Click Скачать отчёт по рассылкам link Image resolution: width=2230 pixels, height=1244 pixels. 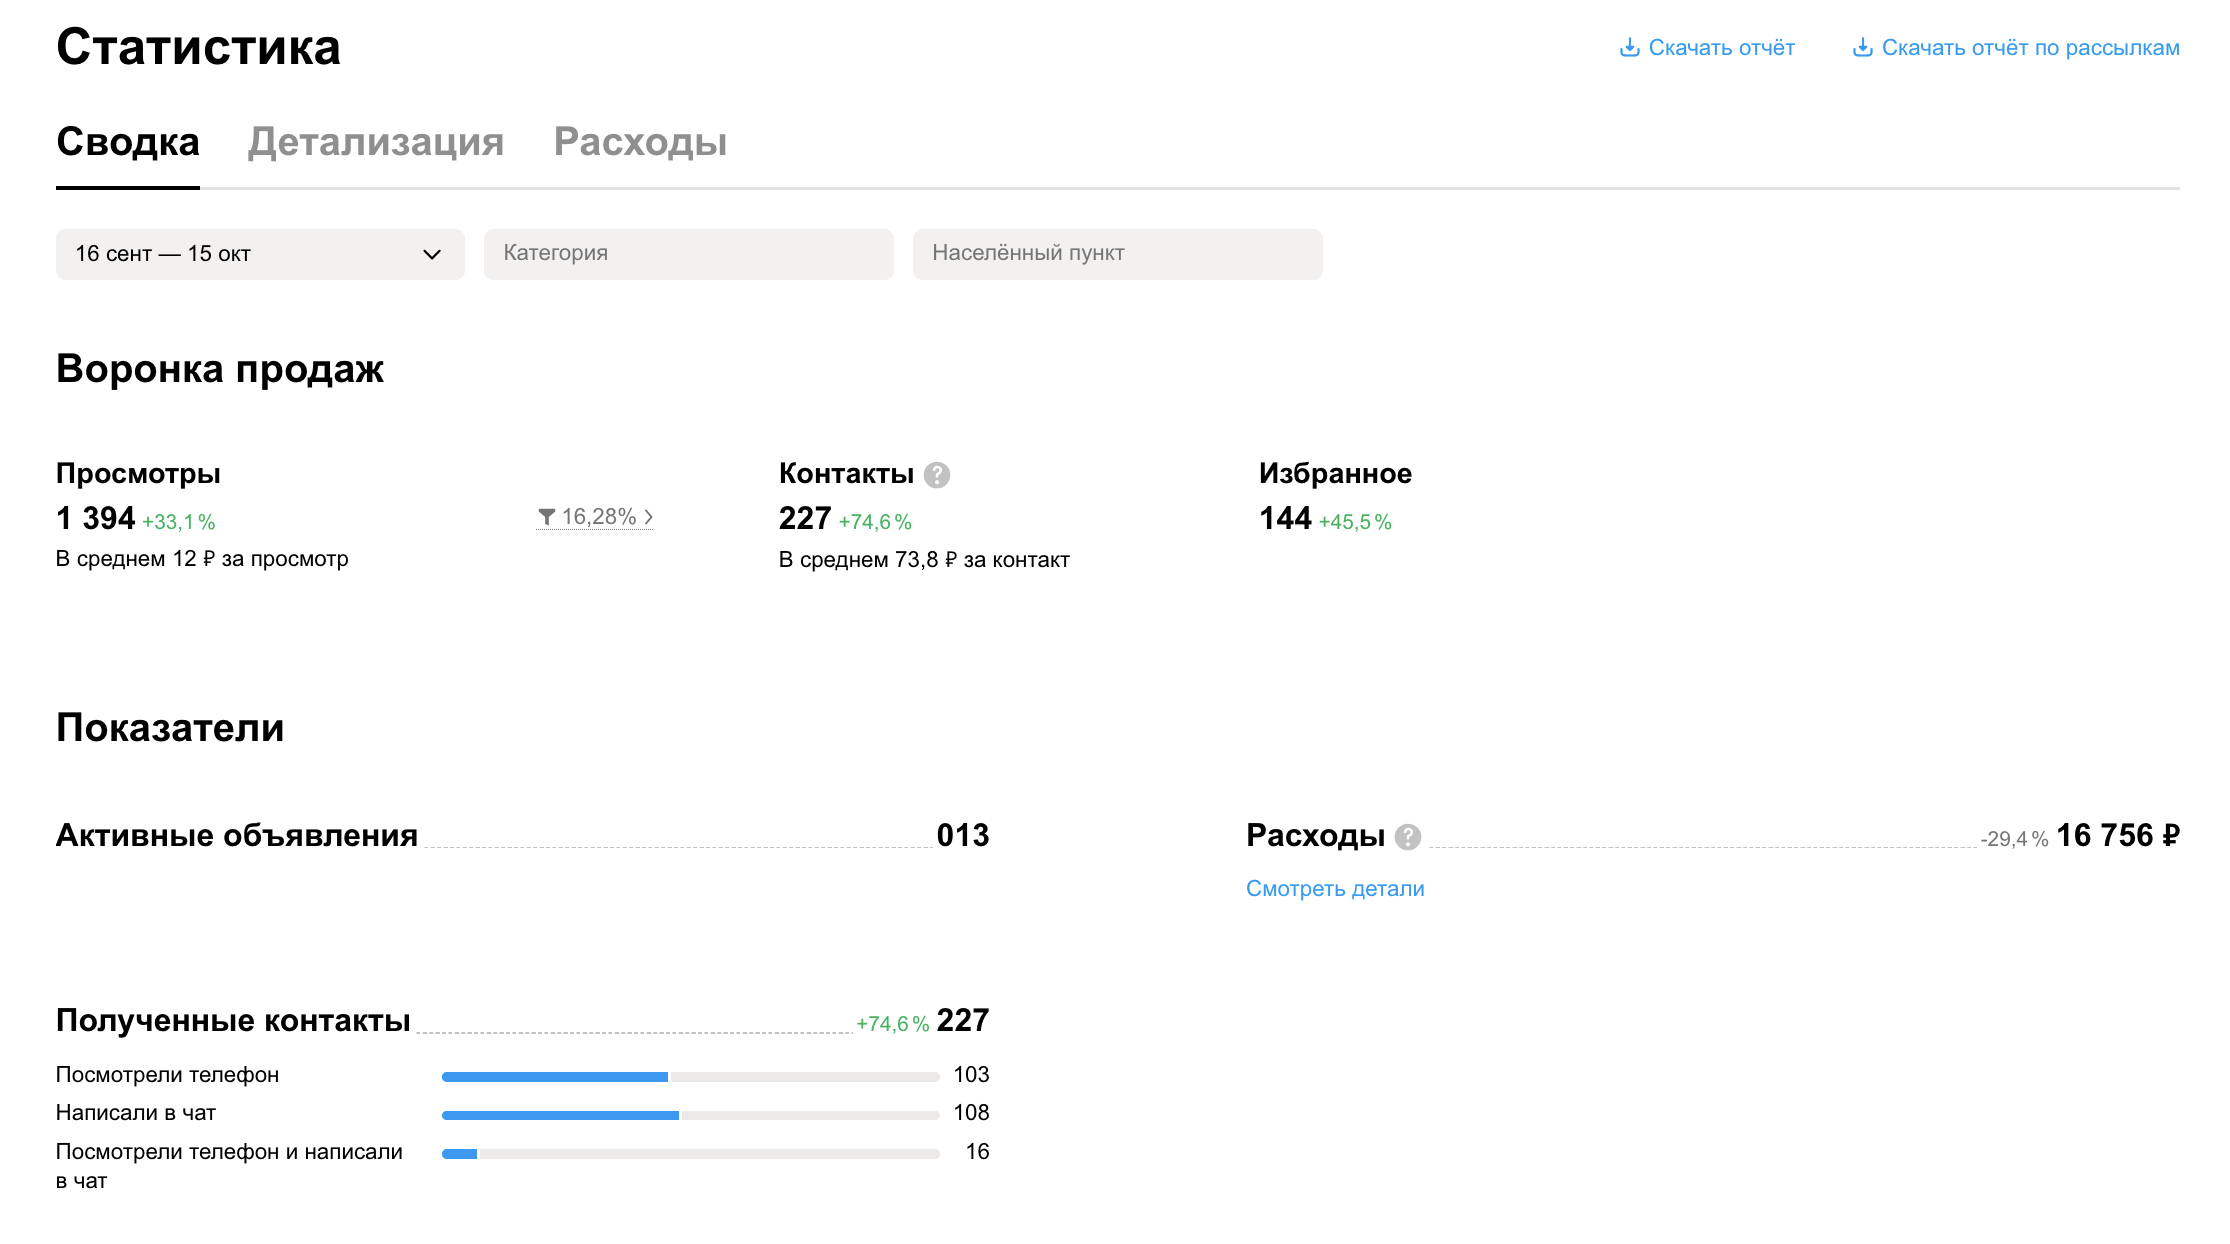click(x=2030, y=48)
